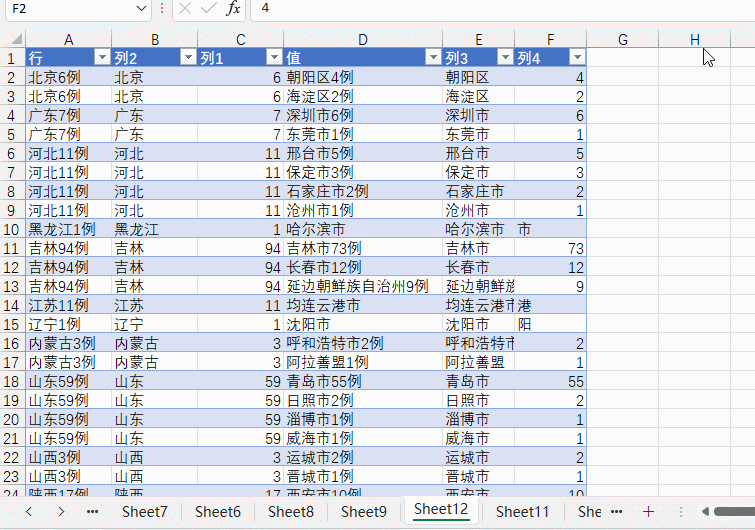Click the formula bar input showing 4

[x=503, y=9]
